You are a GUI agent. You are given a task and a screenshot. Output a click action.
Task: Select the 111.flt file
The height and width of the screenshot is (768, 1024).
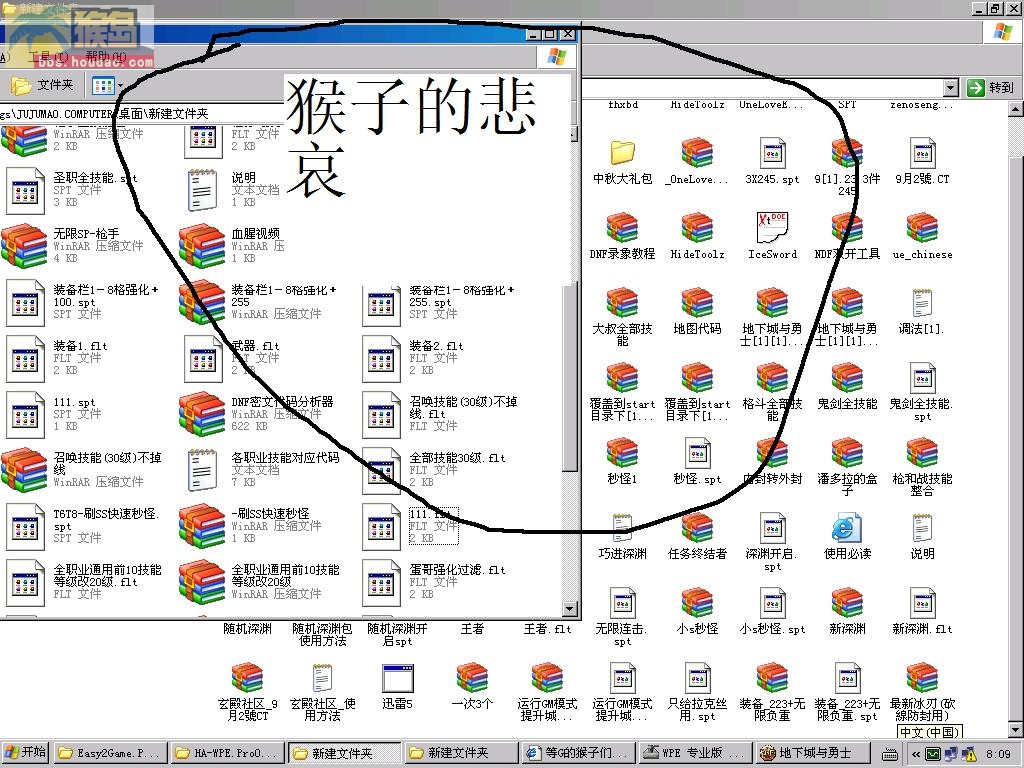(411, 527)
